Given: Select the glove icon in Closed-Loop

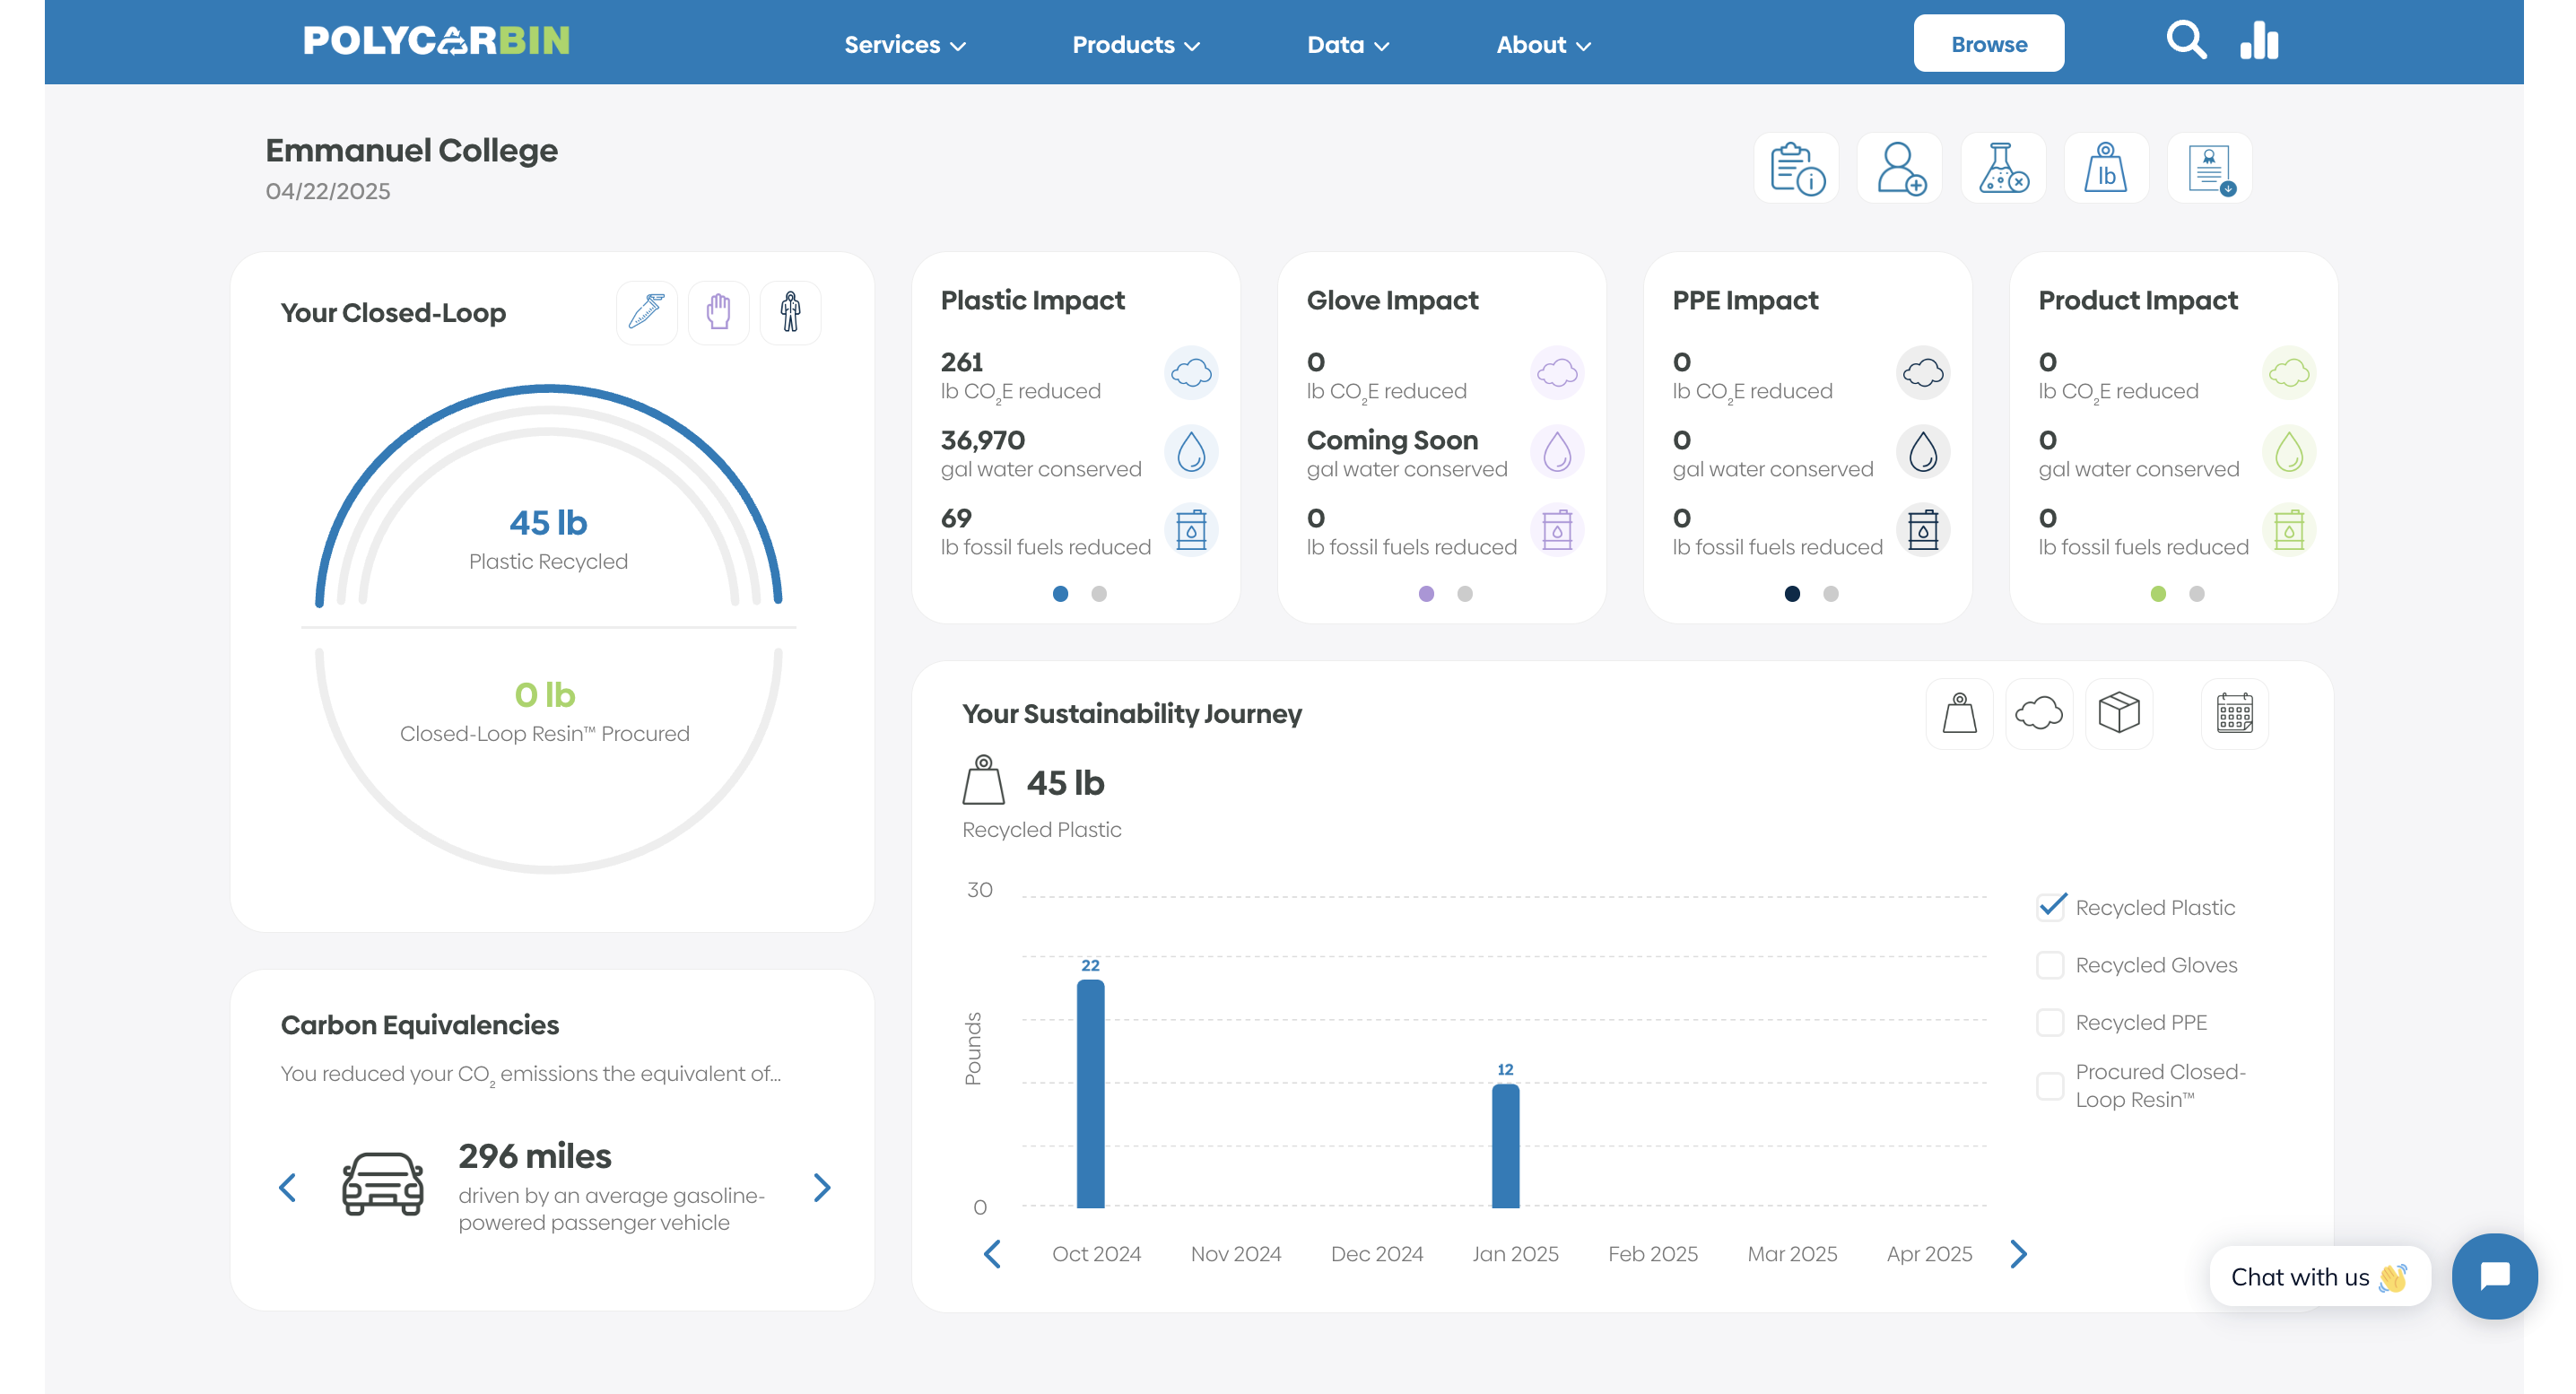Looking at the screenshot, I should (718, 313).
